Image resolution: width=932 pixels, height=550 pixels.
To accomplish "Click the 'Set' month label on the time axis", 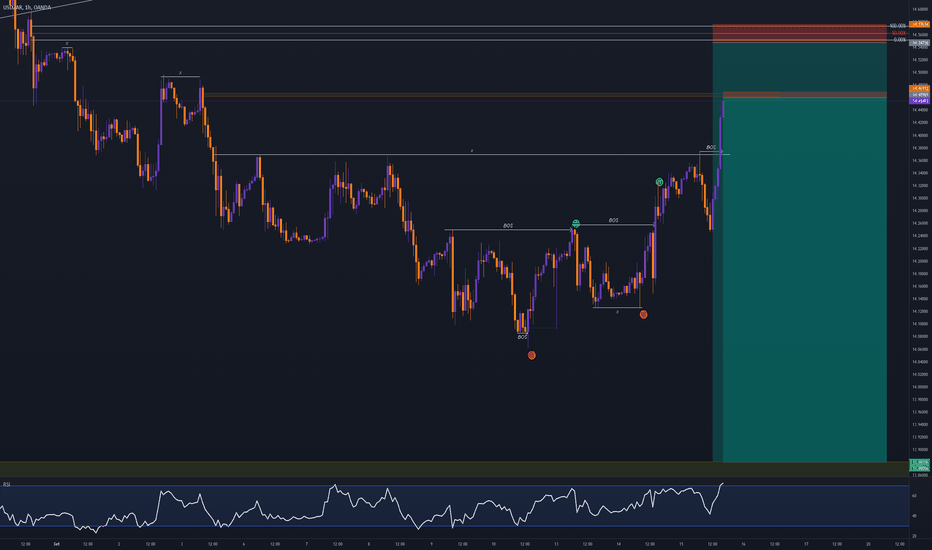I will pos(56,544).
